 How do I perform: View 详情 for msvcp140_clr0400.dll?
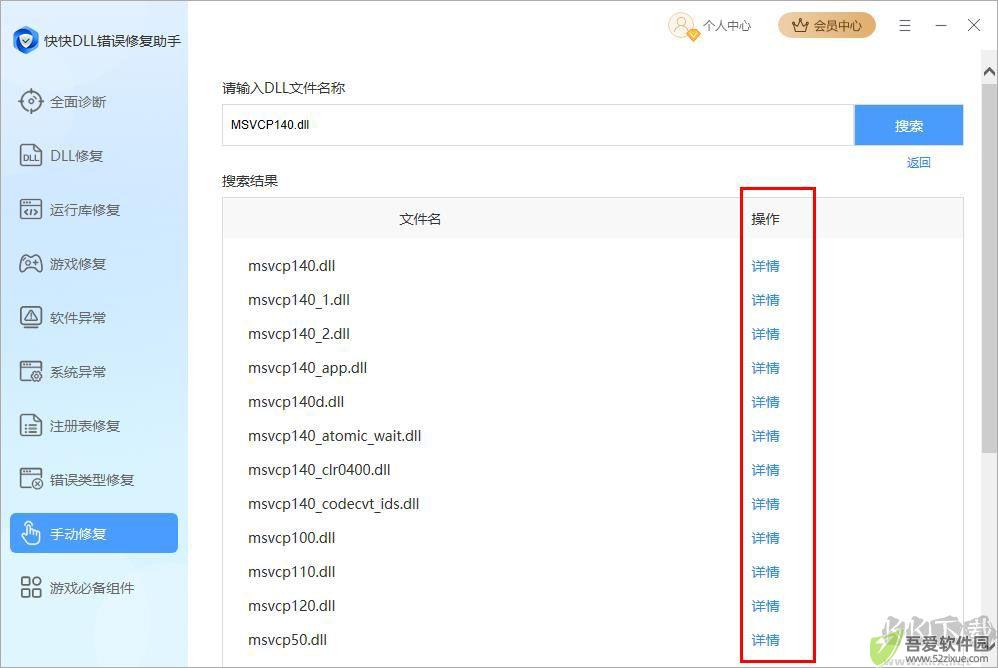(765, 470)
